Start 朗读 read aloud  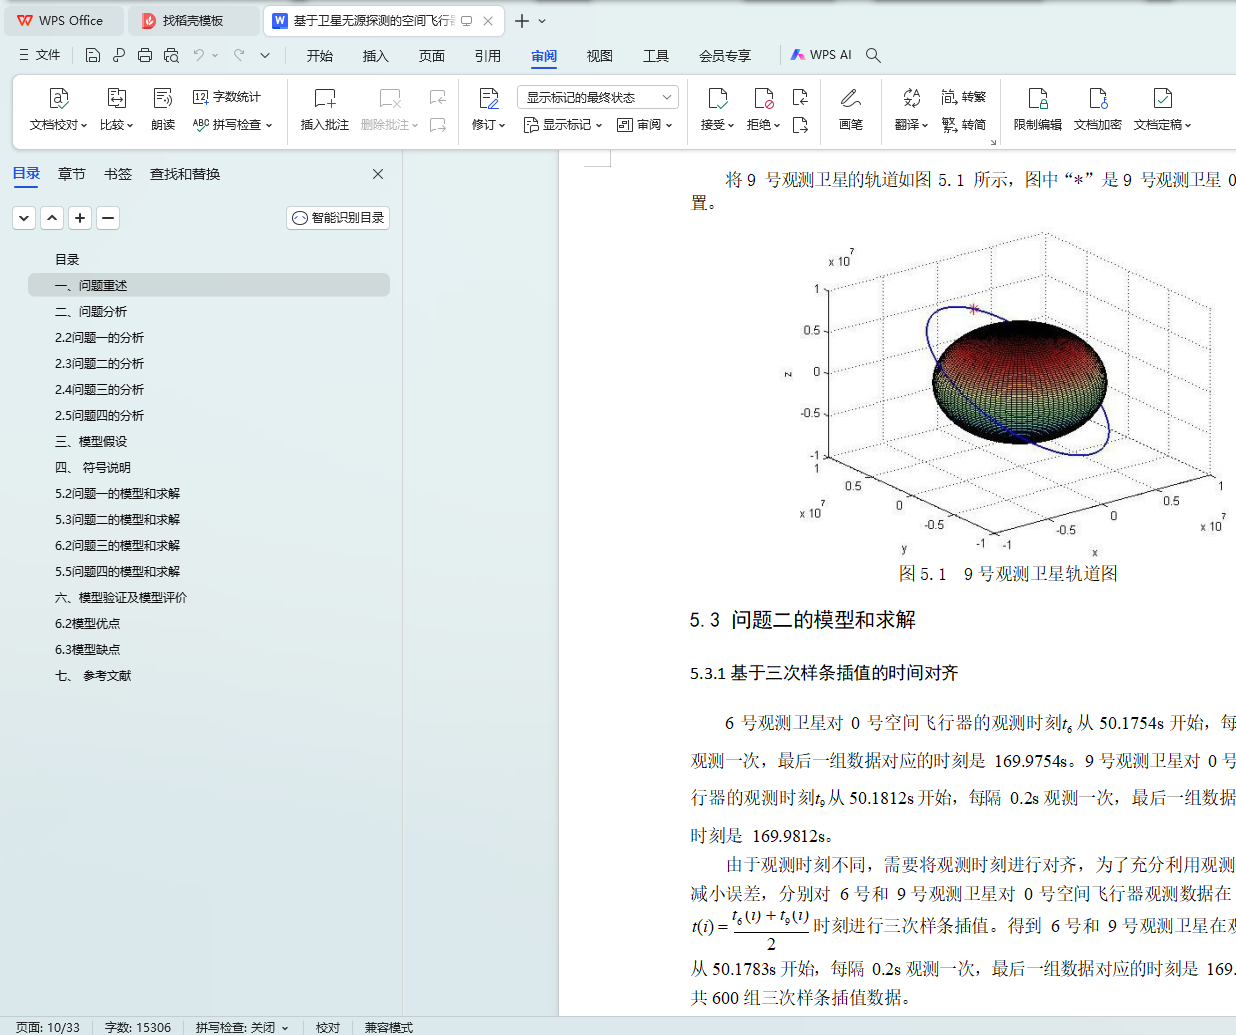pos(163,109)
